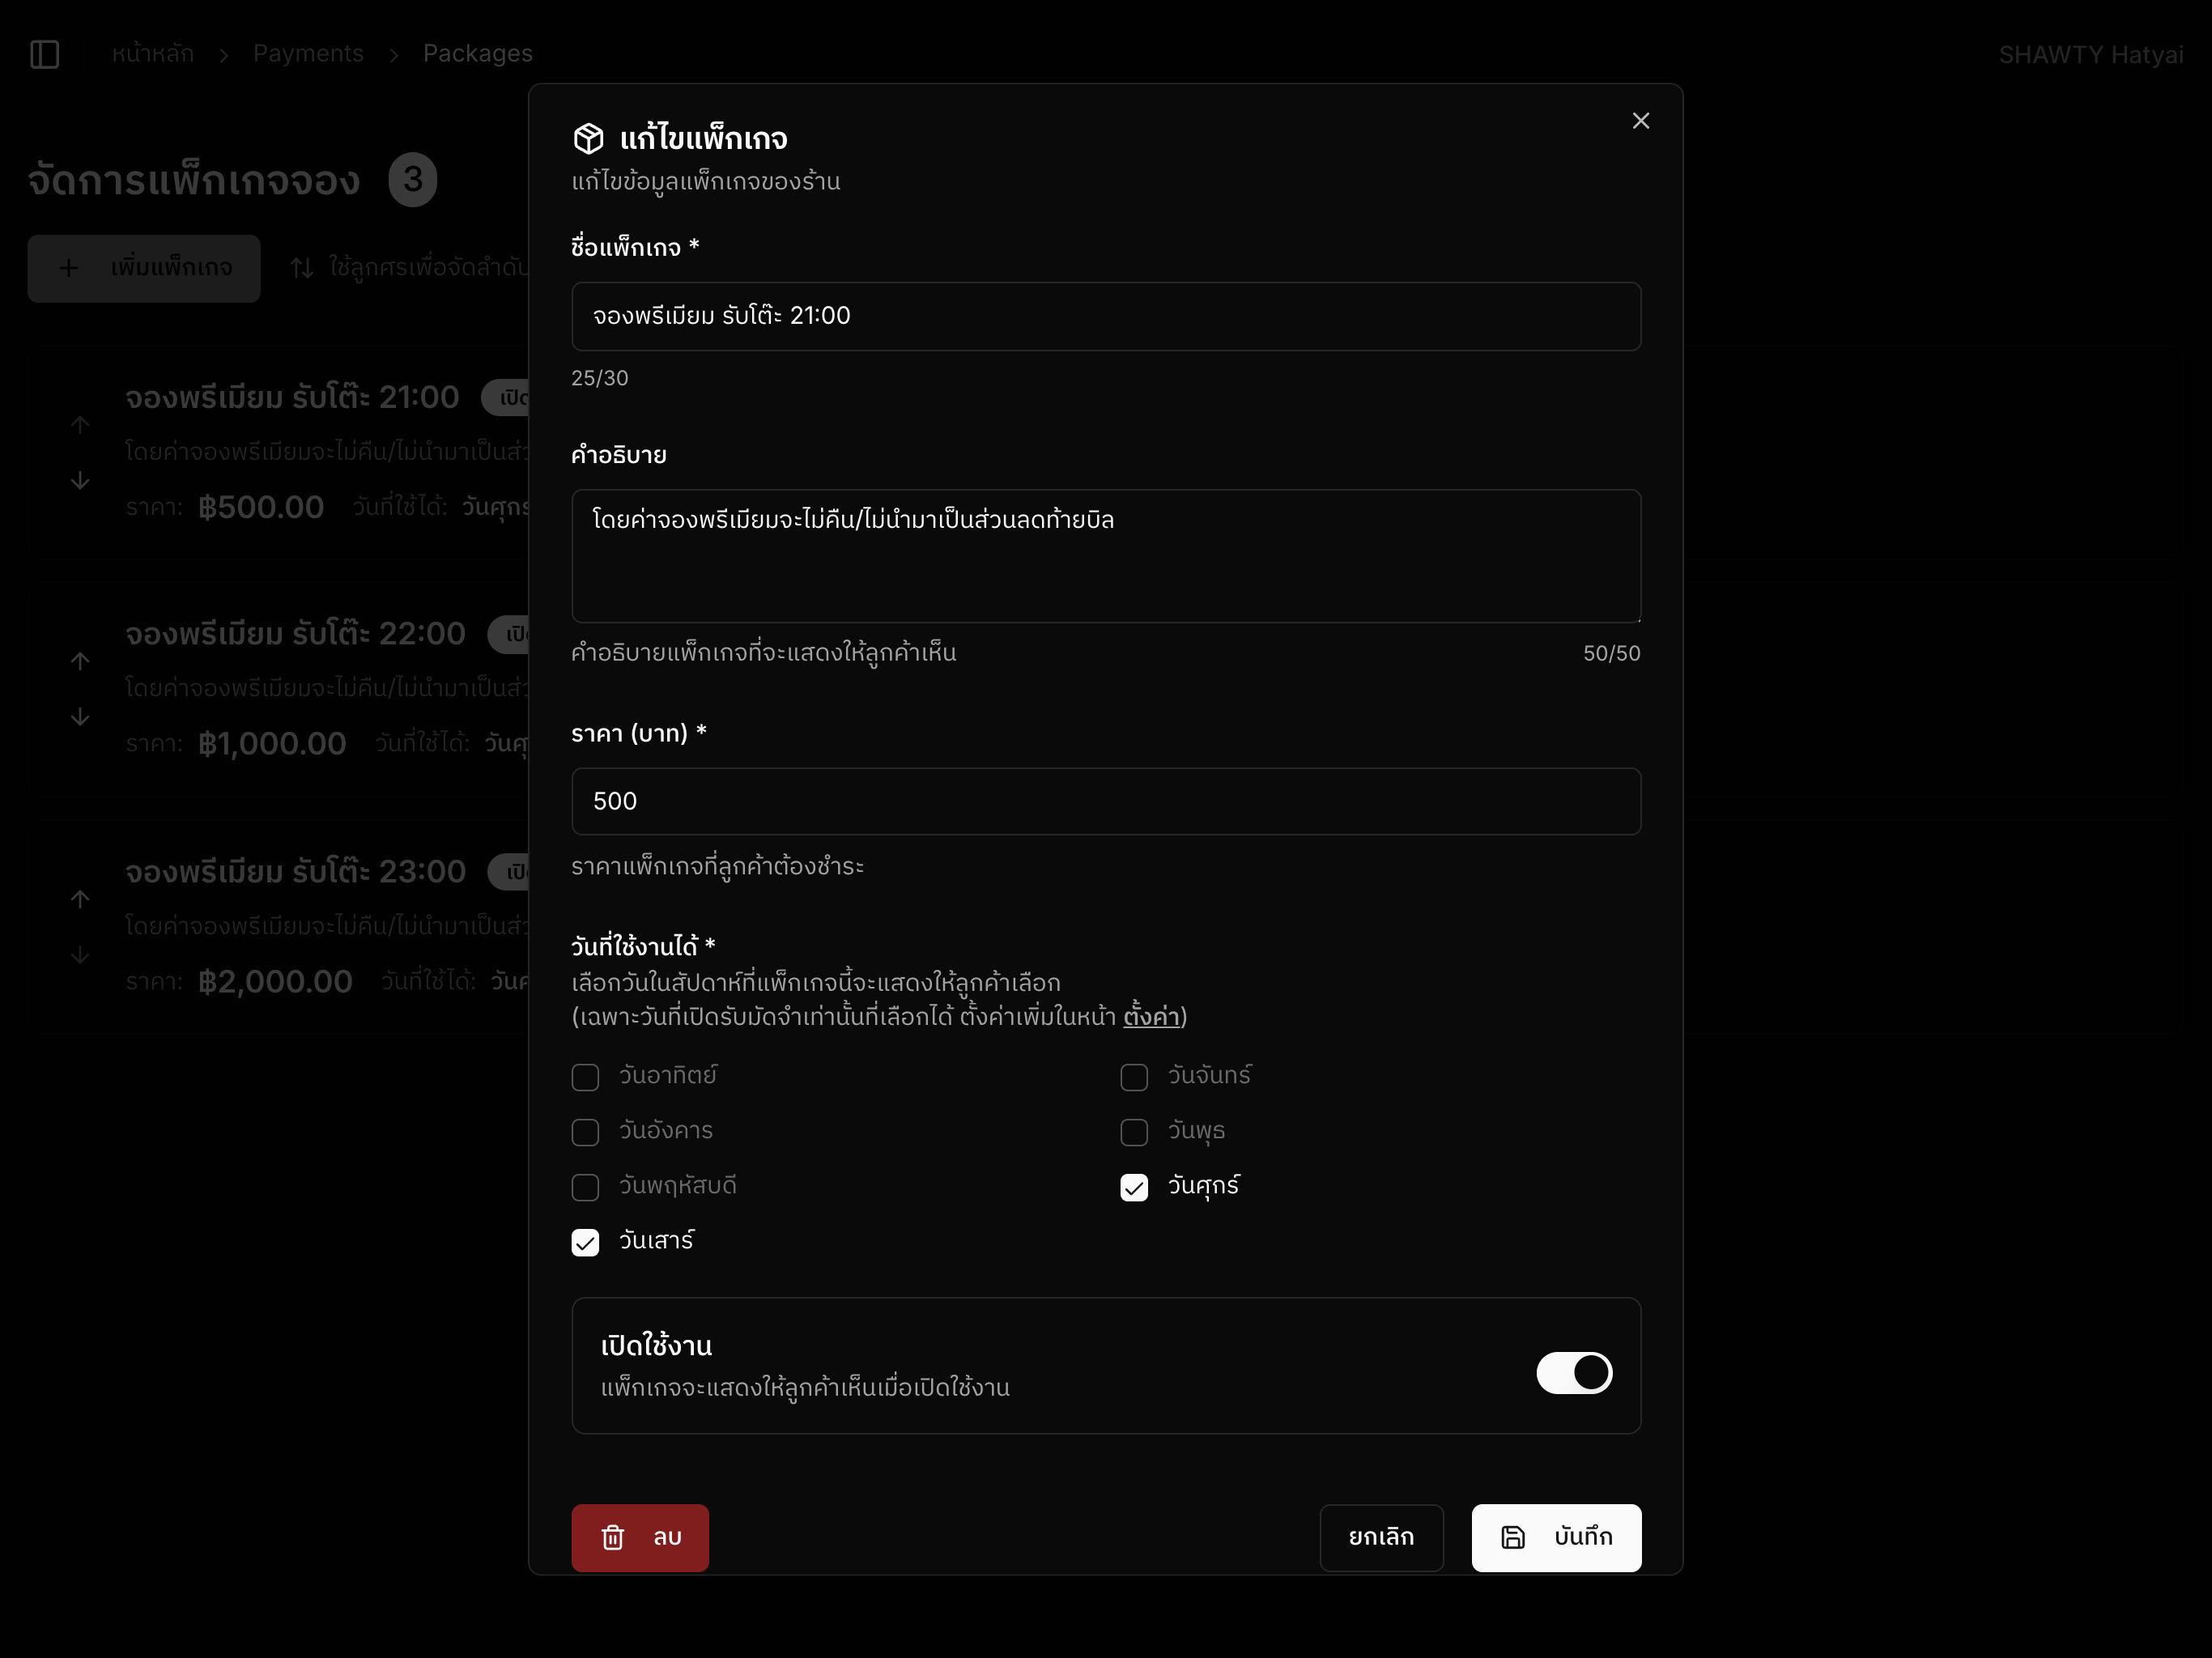Image resolution: width=2212 pixels, height=1658 pixels.
Task: Check the วันจันทร์ checkbox
Action: click(x=1134, y=1077)
